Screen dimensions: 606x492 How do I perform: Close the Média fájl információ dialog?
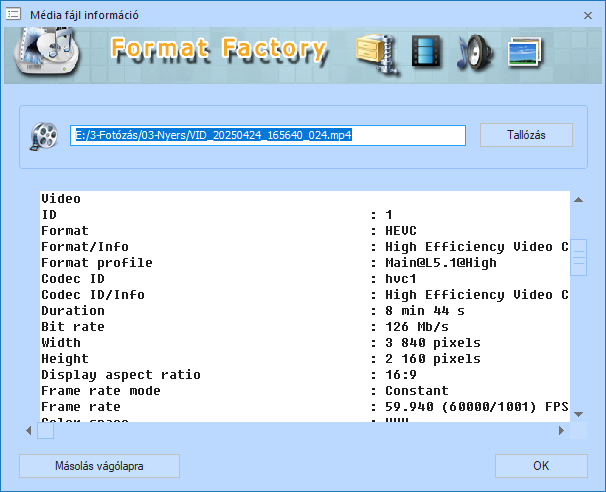tap(588, 15)
